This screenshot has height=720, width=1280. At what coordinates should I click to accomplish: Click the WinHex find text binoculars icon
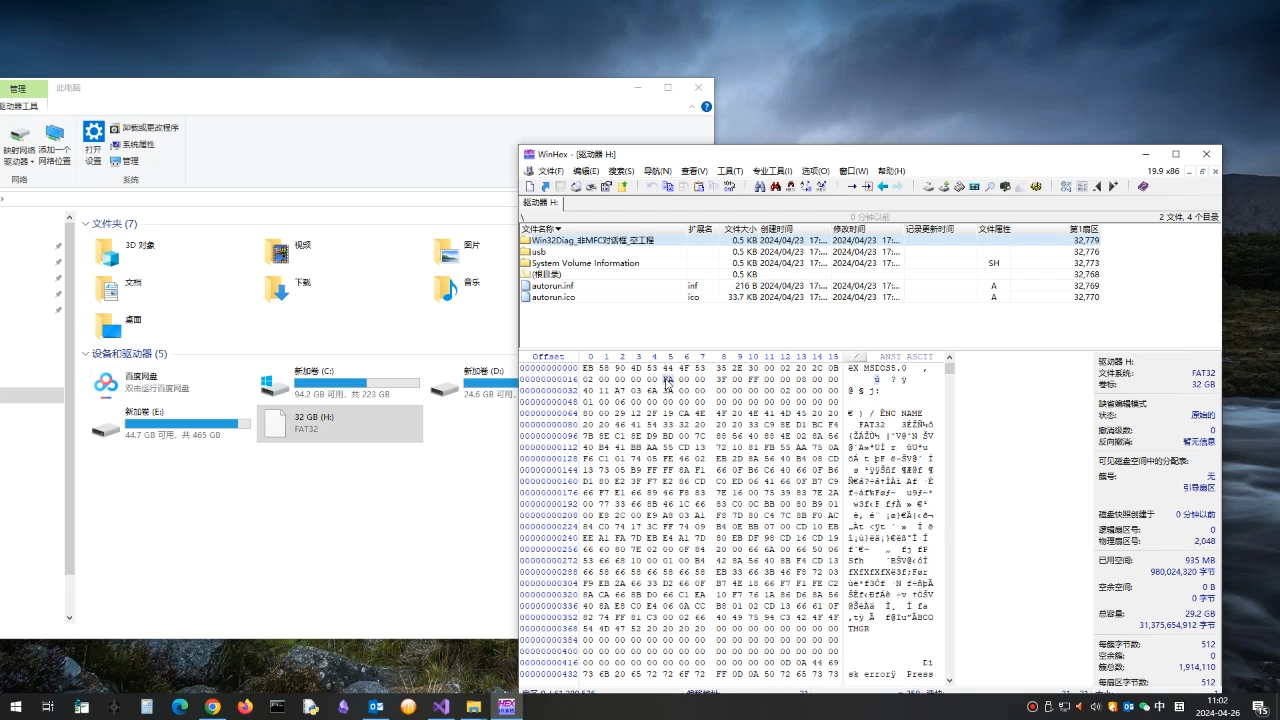coord(759,186)
